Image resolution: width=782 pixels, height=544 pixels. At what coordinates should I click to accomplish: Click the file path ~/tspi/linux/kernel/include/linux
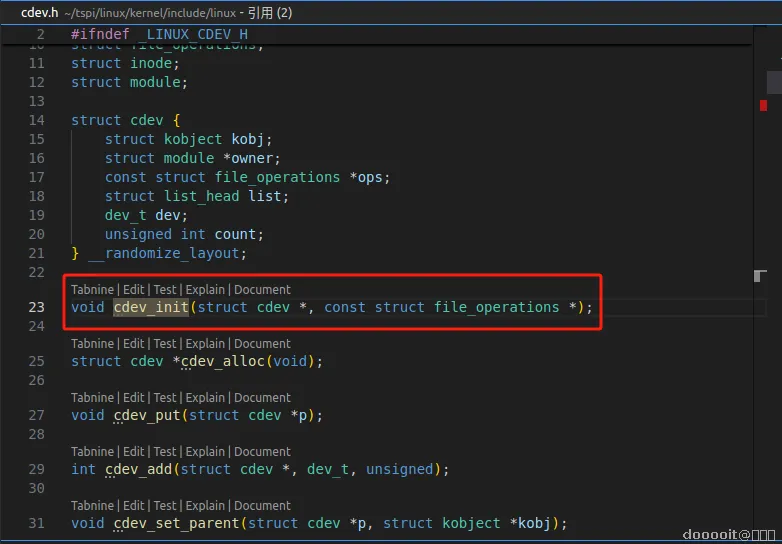click(150, 13)
